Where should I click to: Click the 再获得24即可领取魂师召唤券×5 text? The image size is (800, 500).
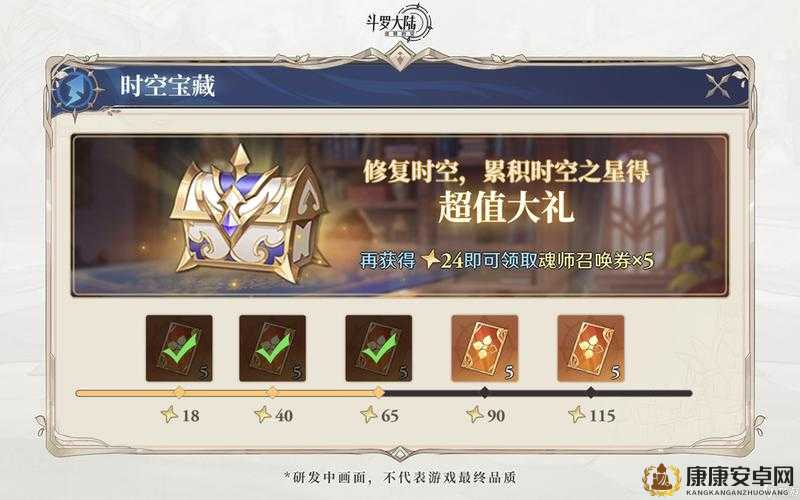507,260
